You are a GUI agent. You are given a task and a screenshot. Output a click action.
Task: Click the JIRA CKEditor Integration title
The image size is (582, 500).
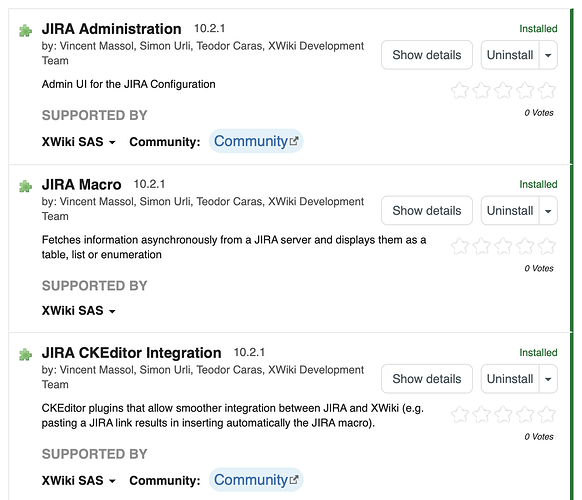pos(131,353)
